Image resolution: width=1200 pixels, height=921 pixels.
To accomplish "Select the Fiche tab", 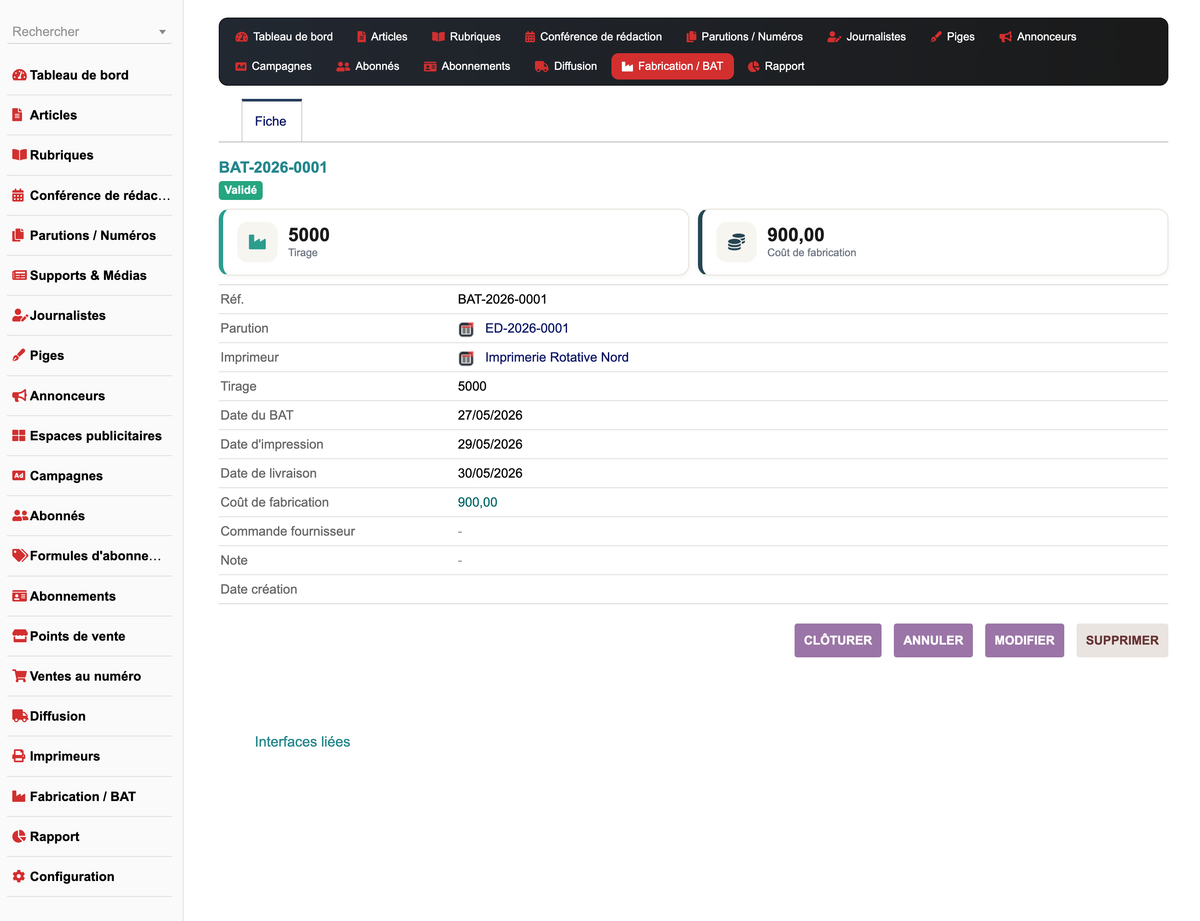I will [271, 121].
